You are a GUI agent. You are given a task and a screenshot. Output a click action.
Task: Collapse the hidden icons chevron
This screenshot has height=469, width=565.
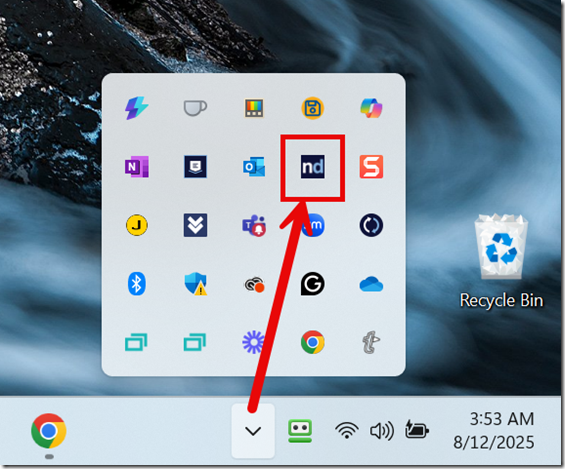tap(253, 431)
